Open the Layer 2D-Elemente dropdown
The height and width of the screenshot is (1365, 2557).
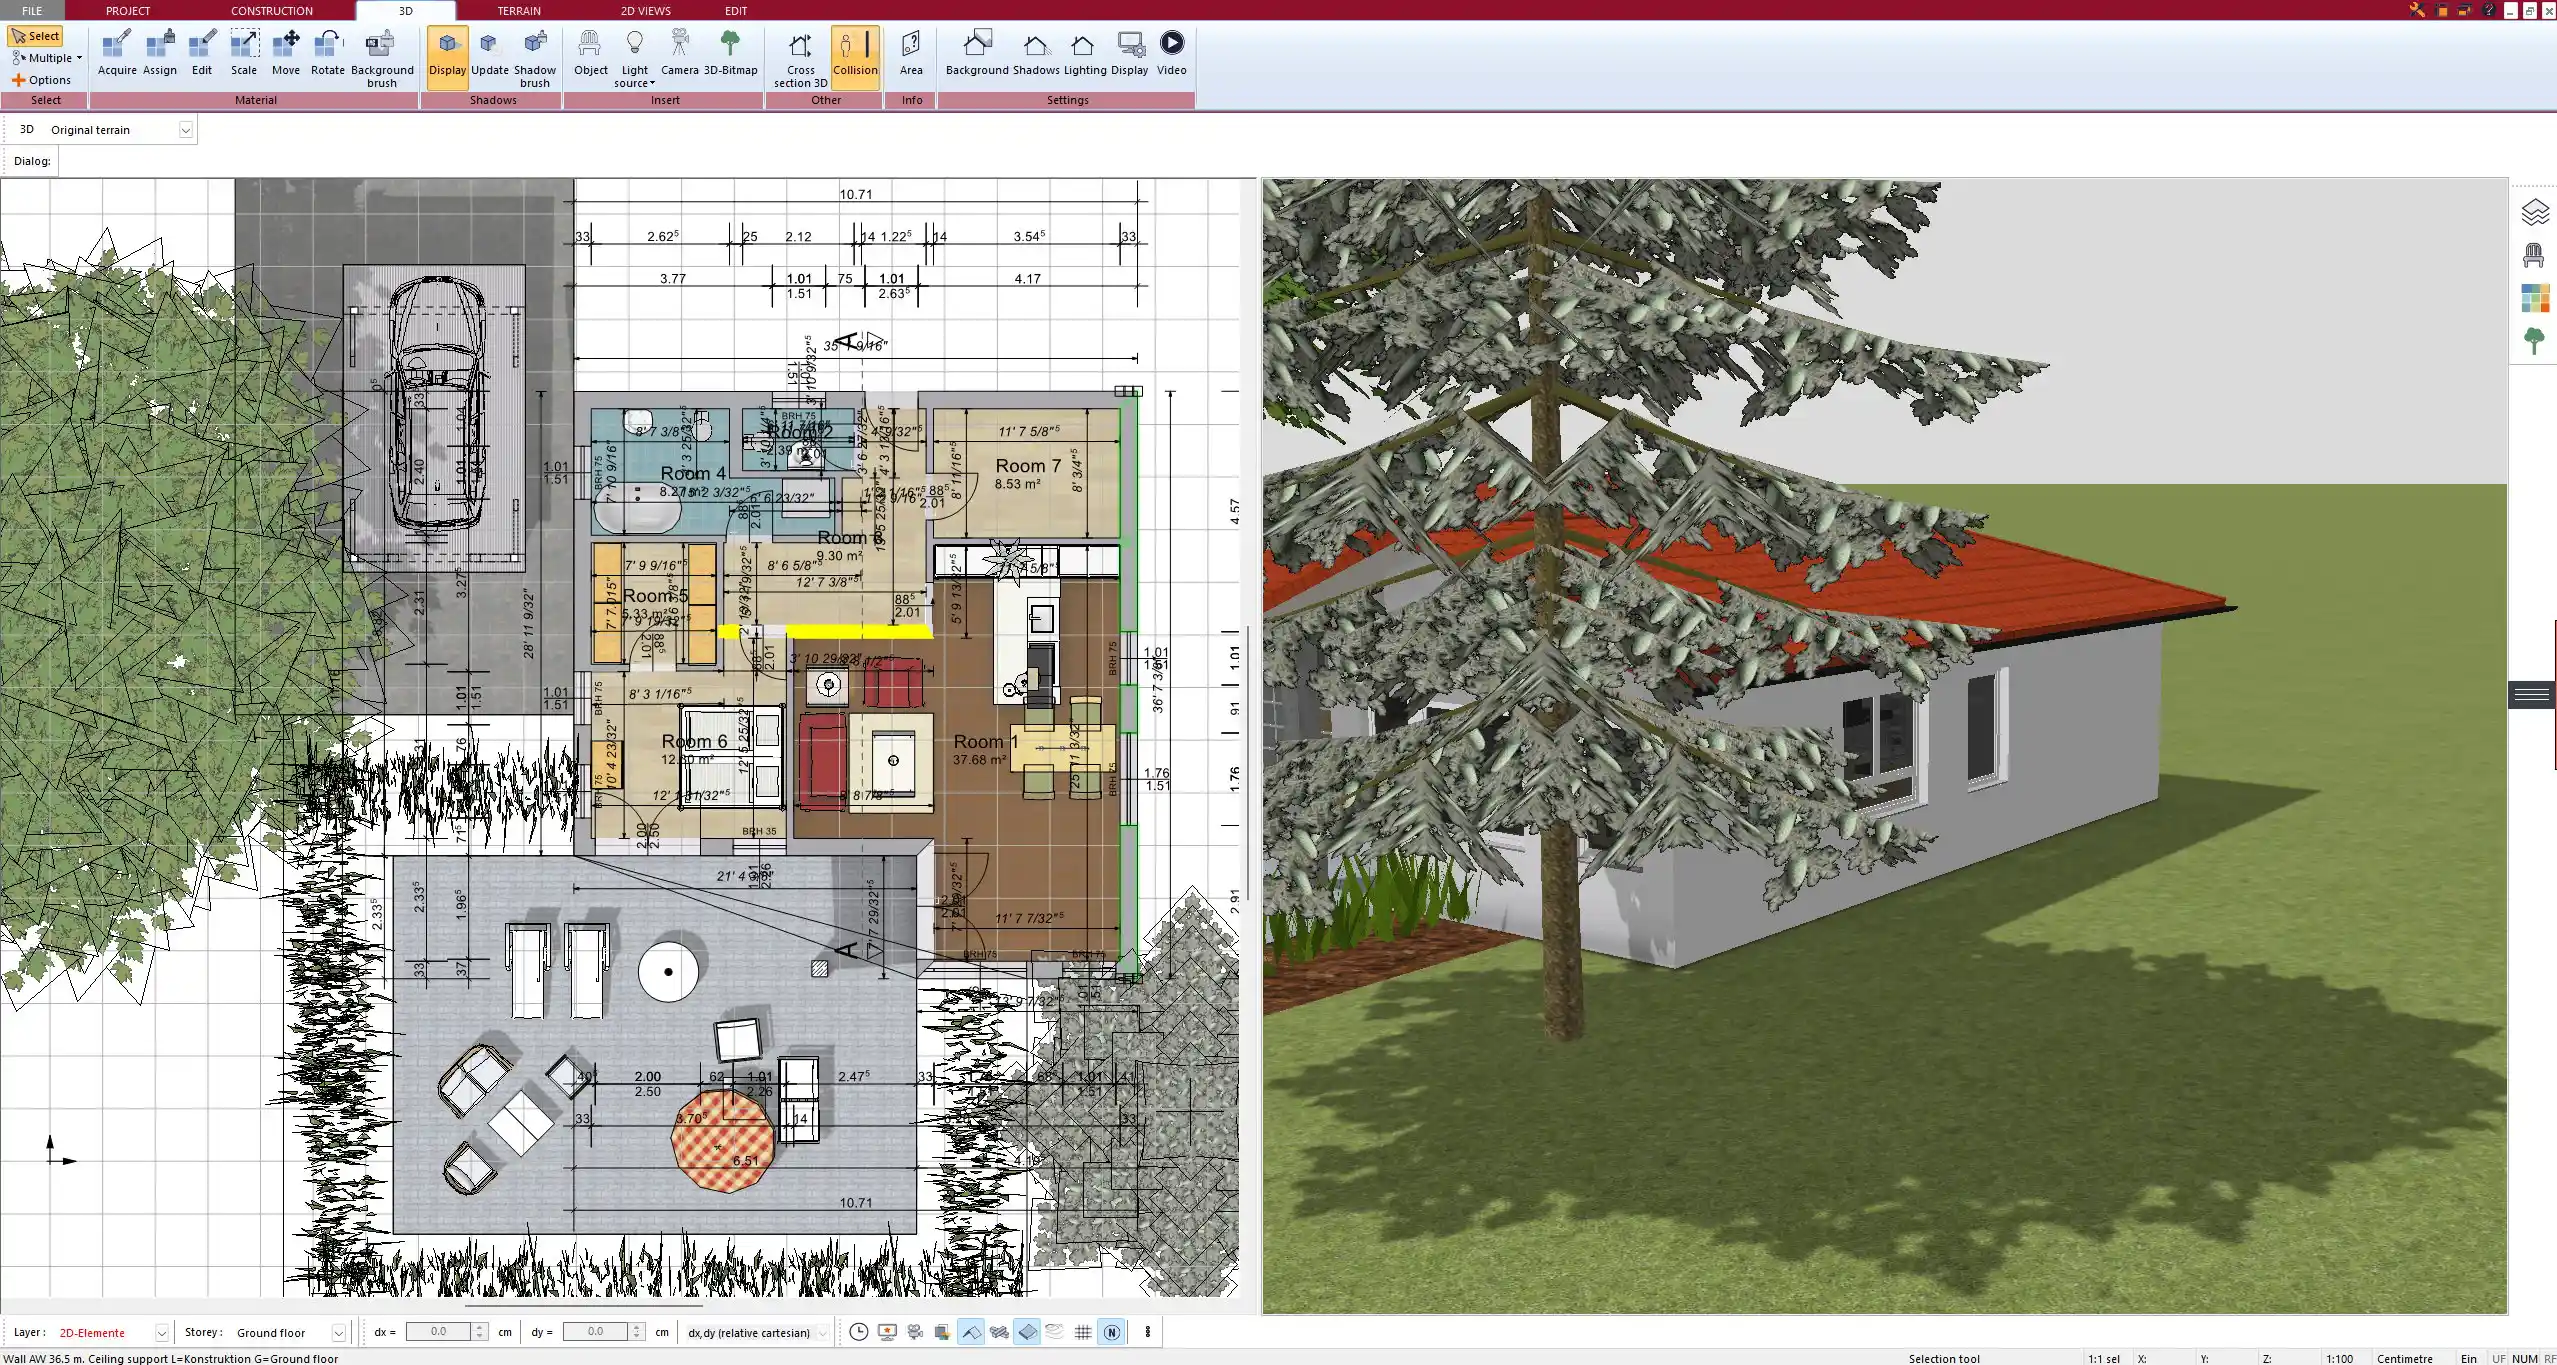[x=161, y=1333]
